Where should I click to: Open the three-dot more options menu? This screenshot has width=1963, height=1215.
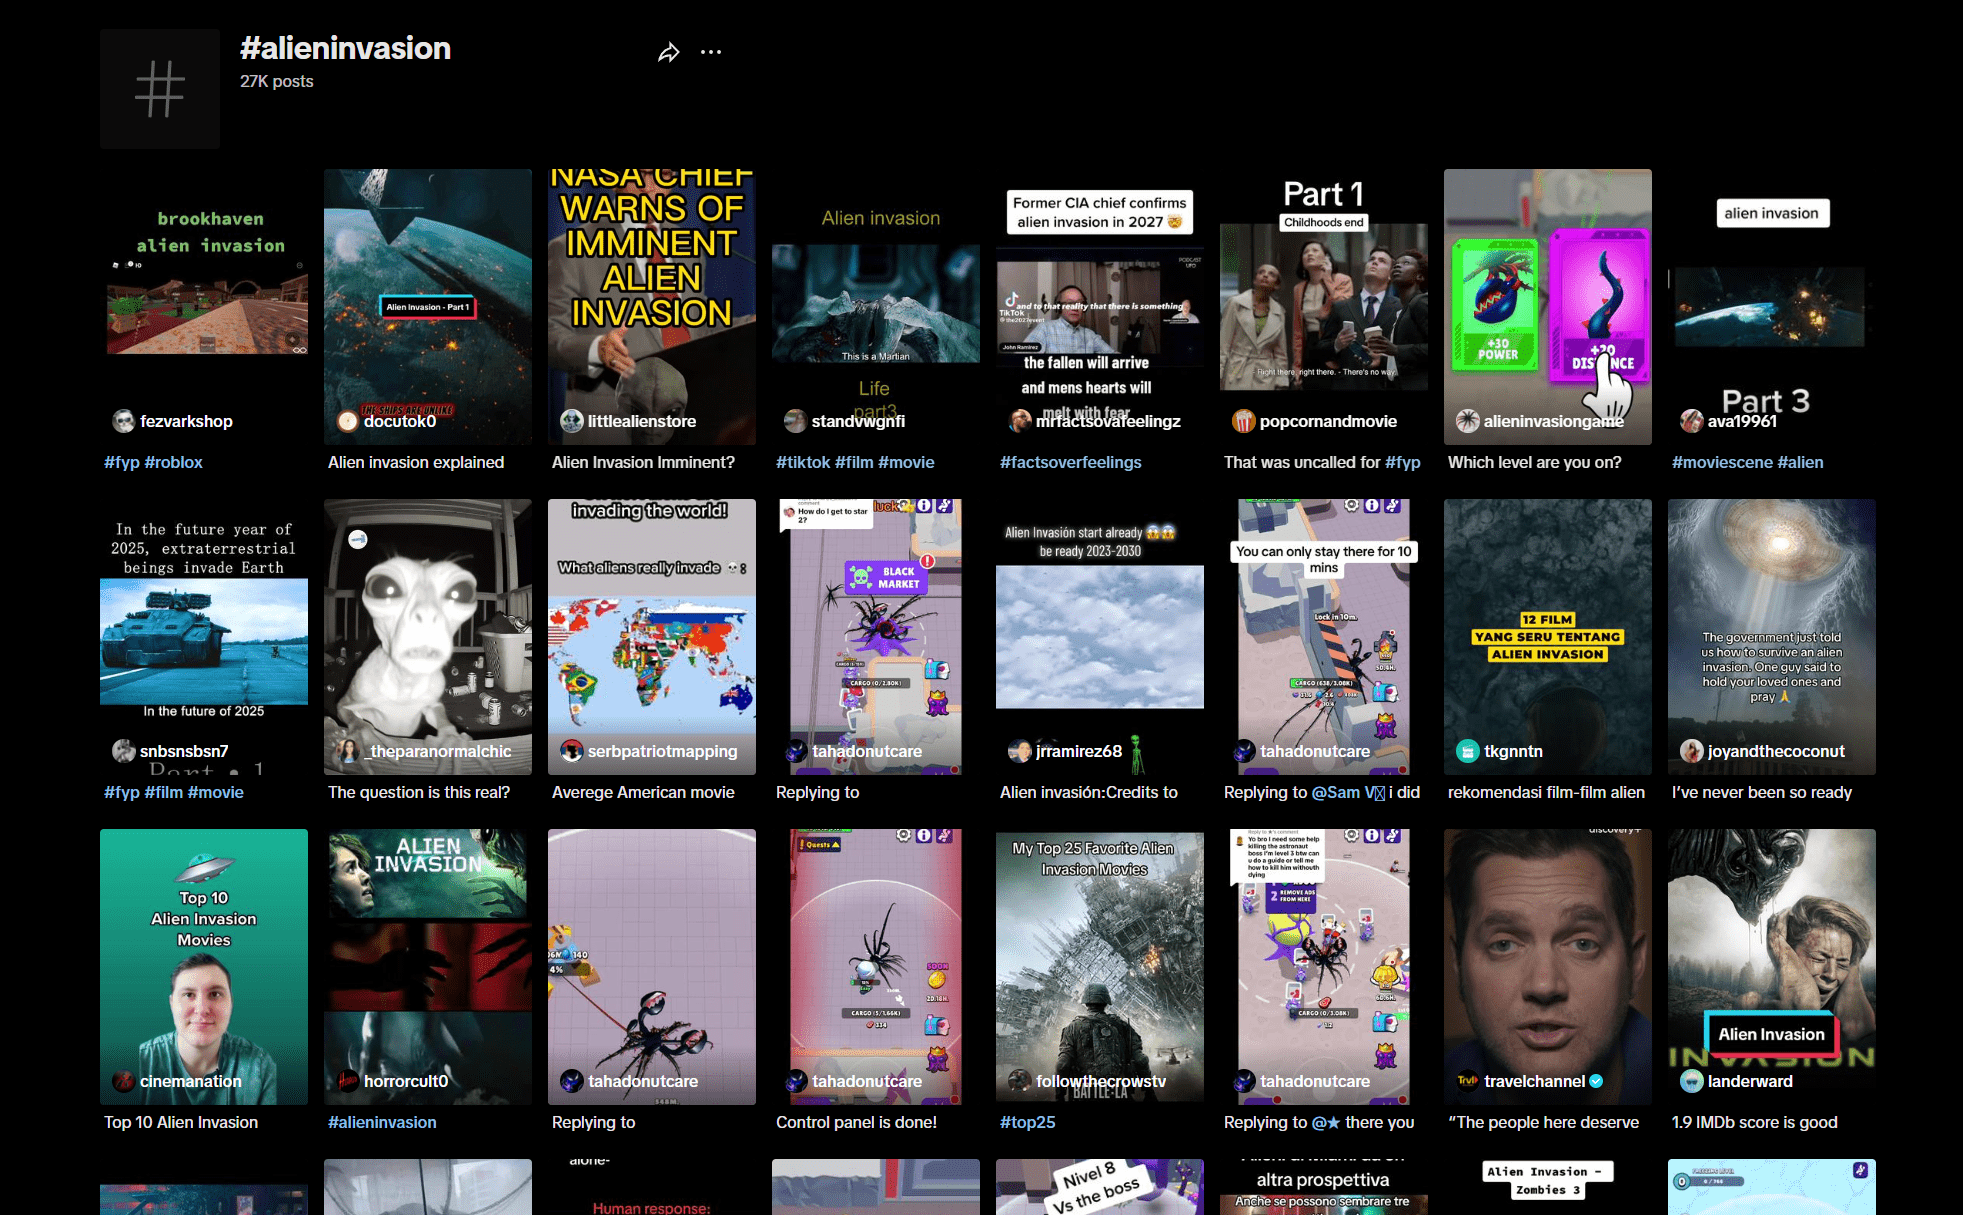711,52
